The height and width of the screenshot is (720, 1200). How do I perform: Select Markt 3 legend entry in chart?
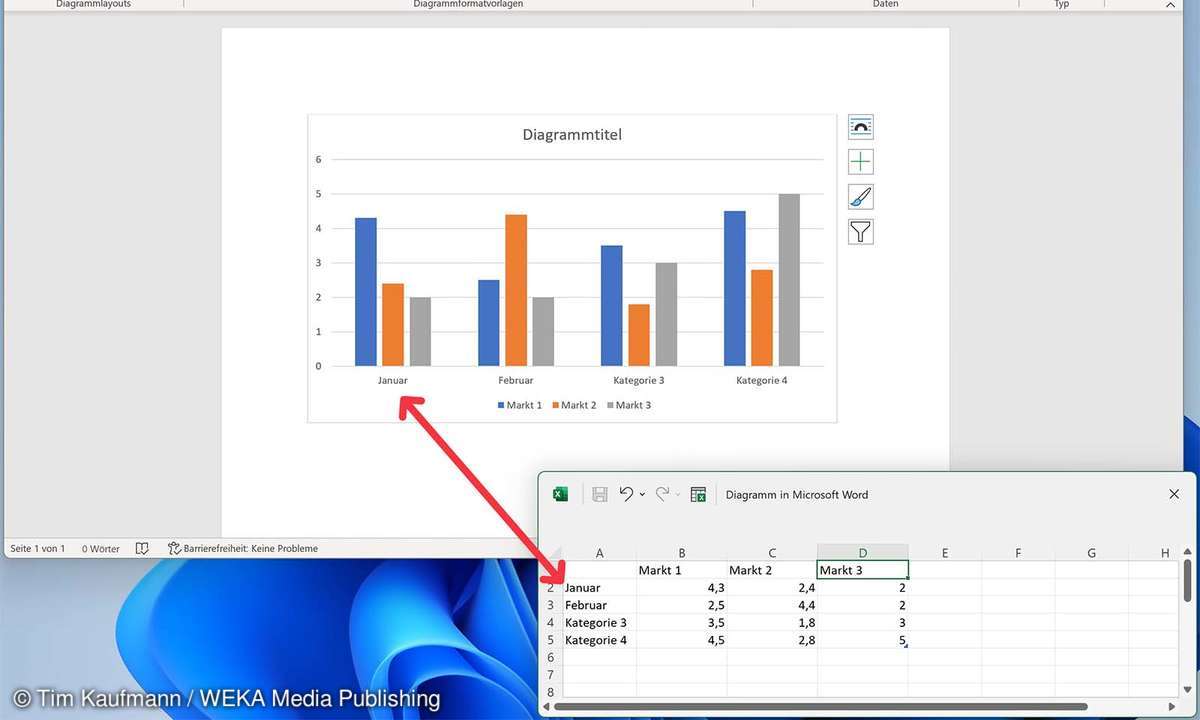(628, 405)
